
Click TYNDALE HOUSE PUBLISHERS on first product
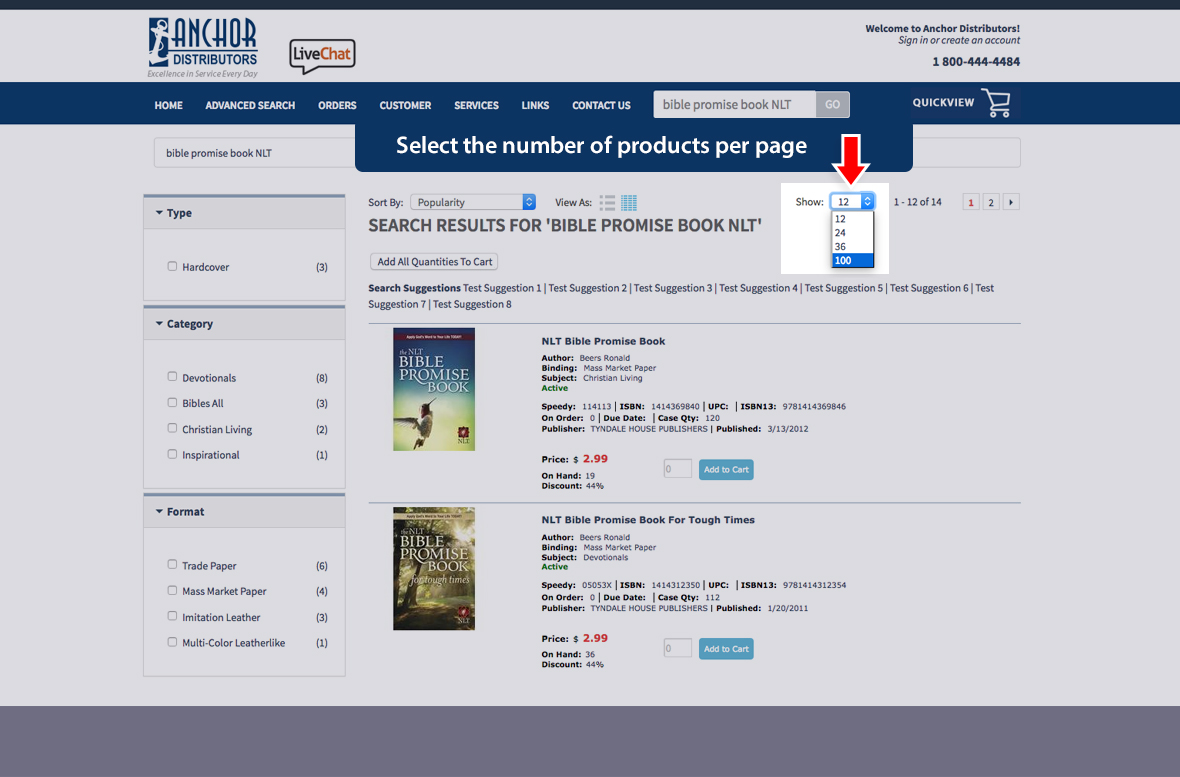(x=649, y=428)
